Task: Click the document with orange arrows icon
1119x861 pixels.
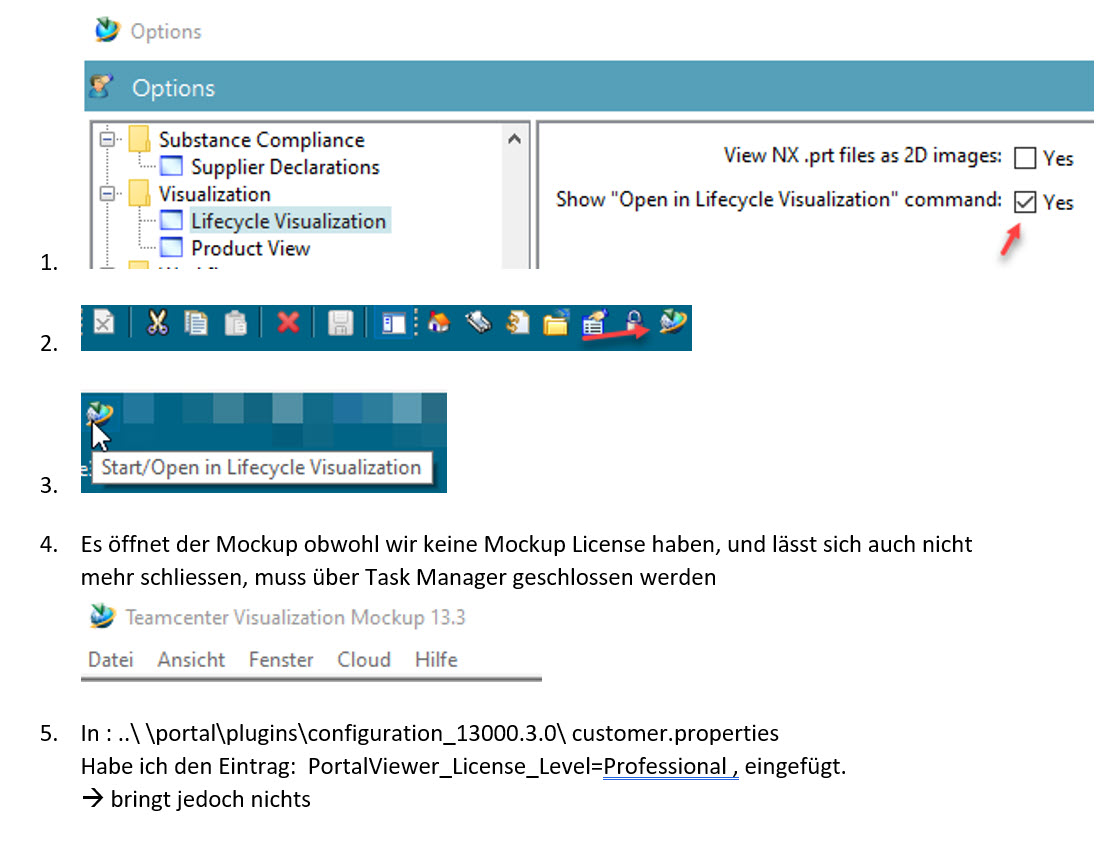Action: click(517, 323)
